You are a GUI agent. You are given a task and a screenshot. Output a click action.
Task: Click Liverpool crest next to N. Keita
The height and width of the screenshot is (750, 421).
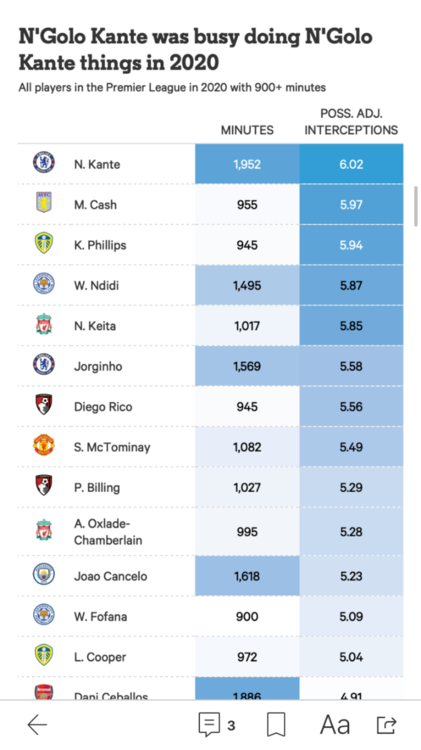[x=44, y=325]
